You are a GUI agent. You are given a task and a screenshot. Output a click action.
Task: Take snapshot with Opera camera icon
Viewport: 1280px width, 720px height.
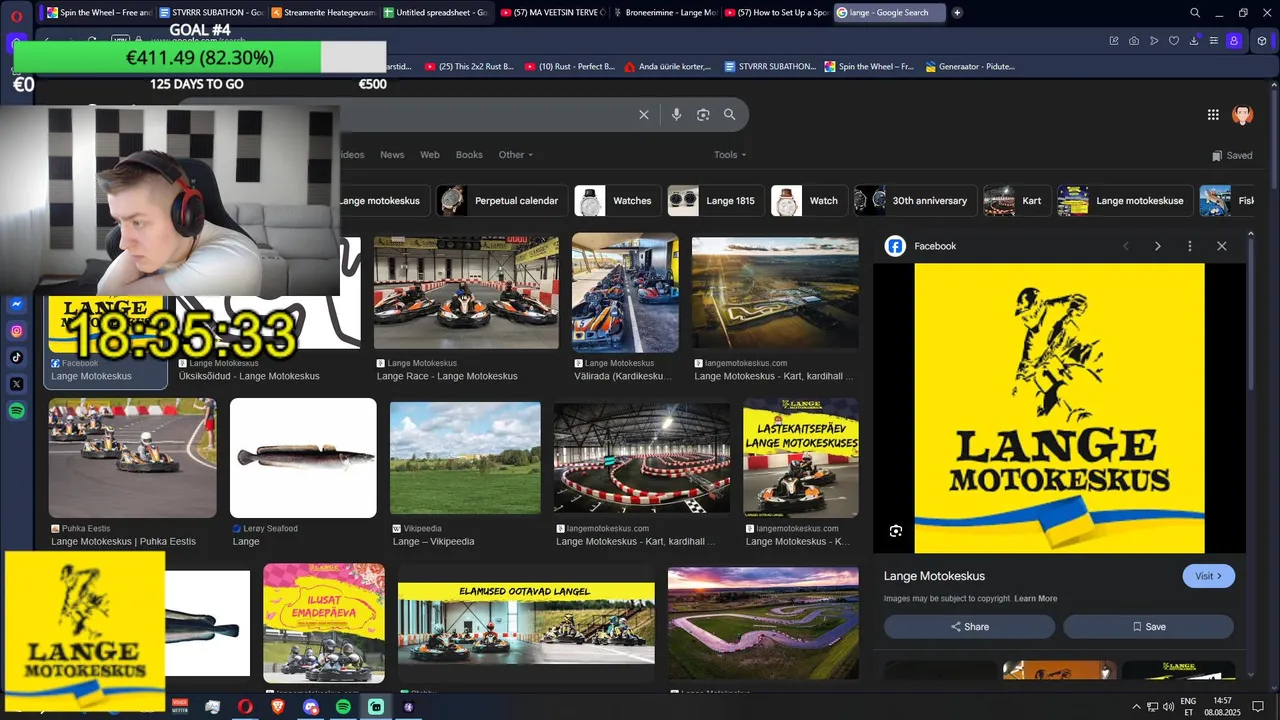(1134, 41)
